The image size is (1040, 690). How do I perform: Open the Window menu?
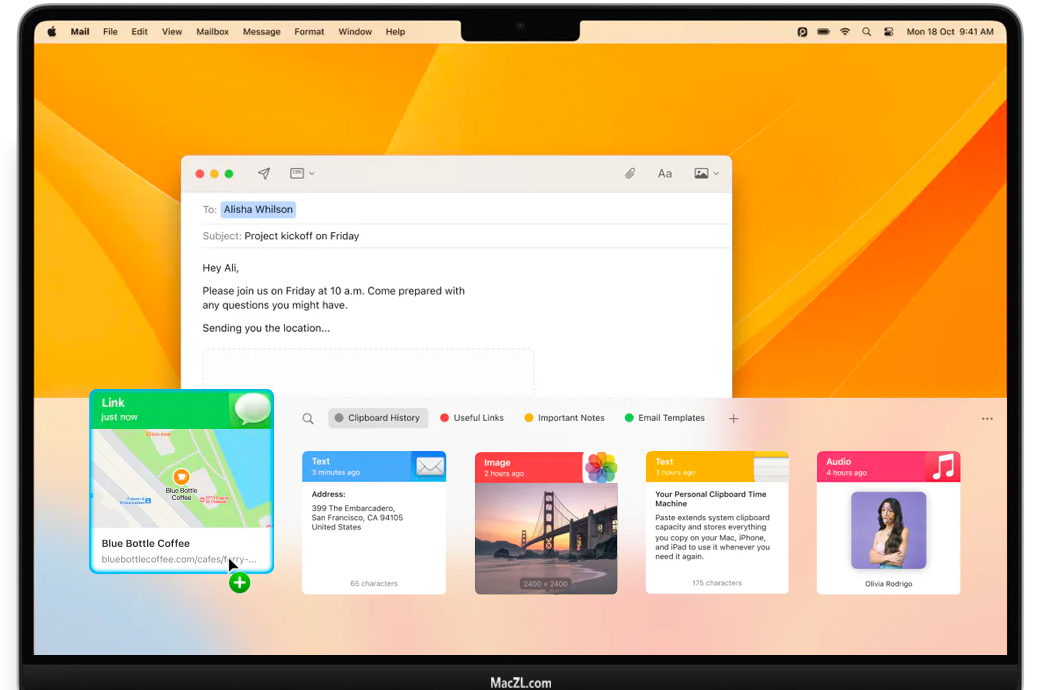click(x=355, y=31)
